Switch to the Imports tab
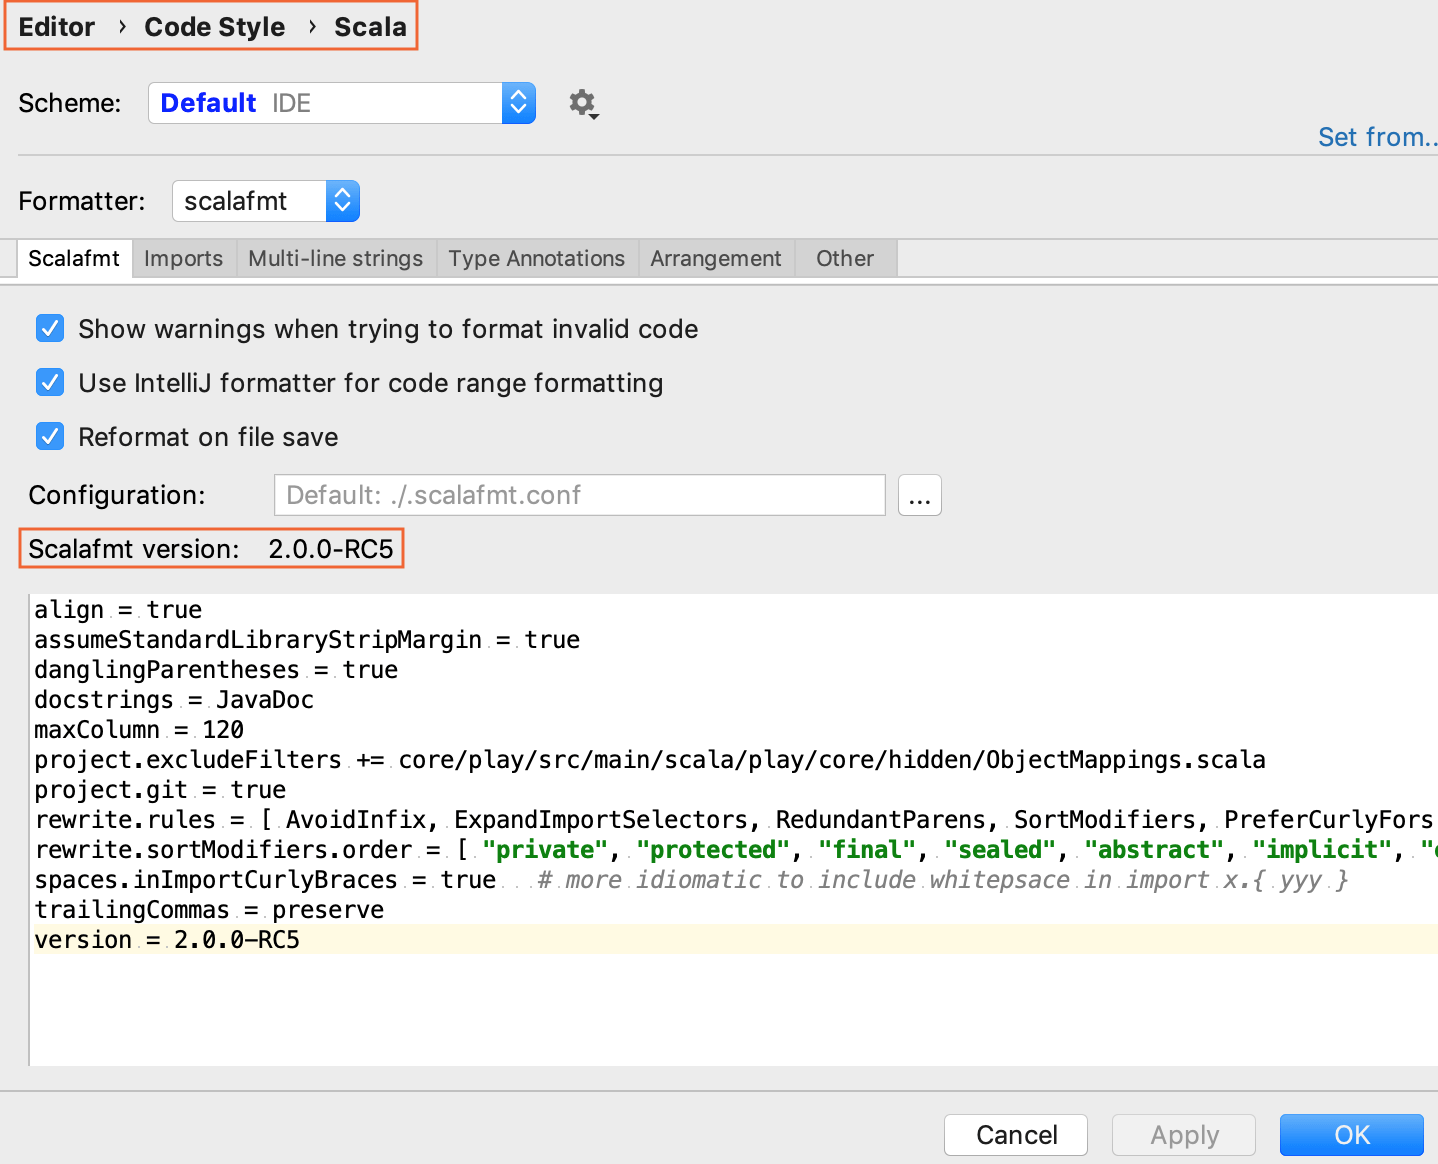This screenshot has width=1438, height=1164. click(183, 258)
